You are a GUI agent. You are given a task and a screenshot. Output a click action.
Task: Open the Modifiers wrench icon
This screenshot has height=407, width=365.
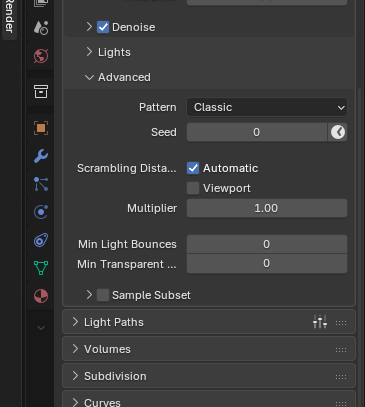(x=41, y=156)
